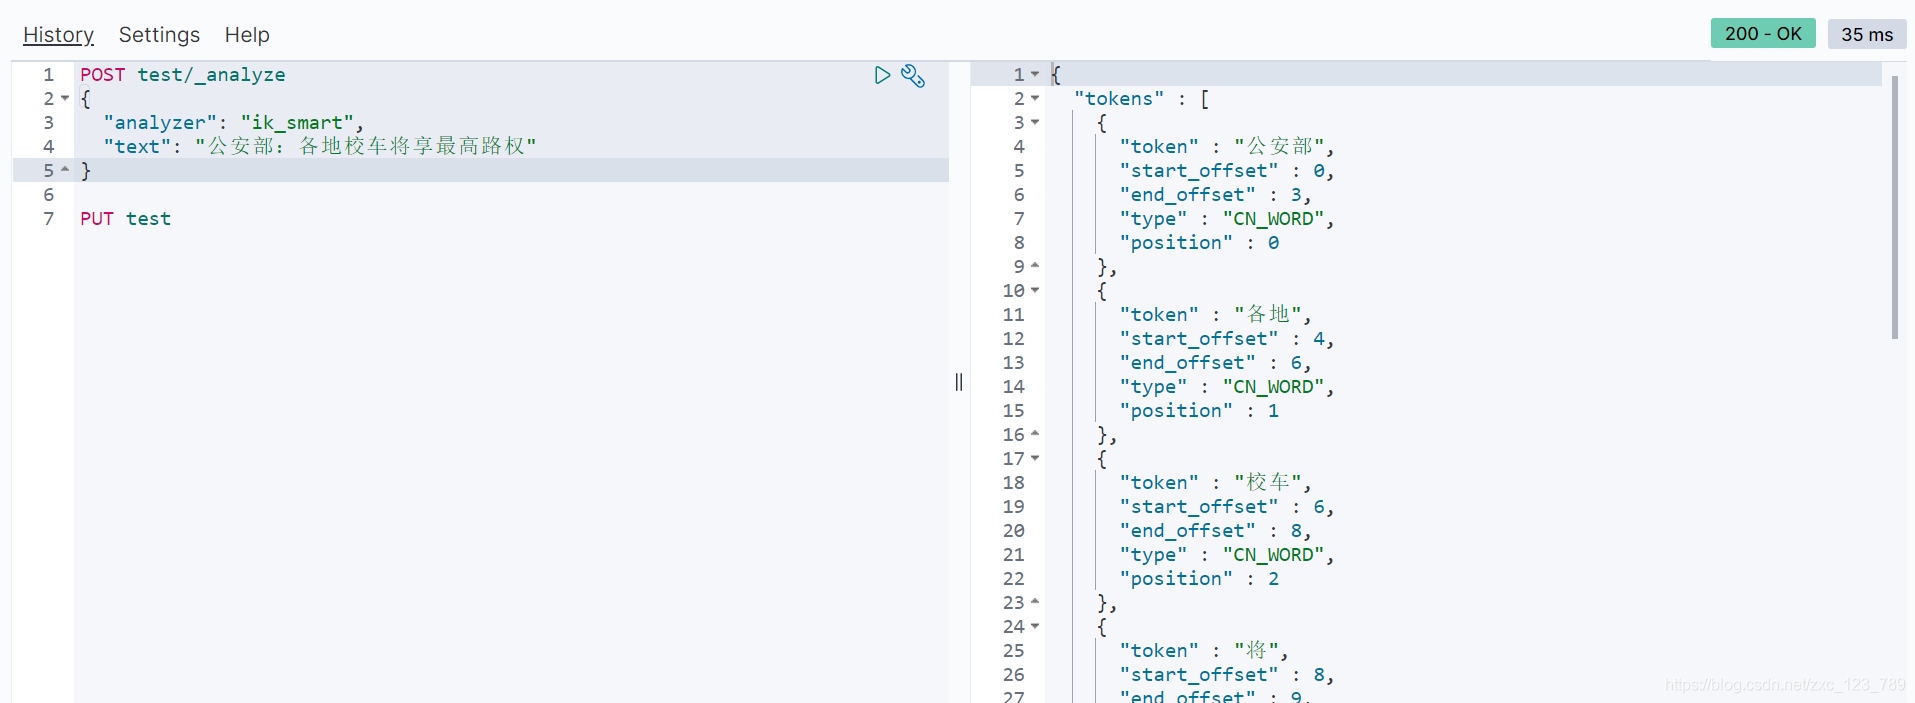Collapse token object at response line 17
1915x703 pixels.
click(1035, 458)
